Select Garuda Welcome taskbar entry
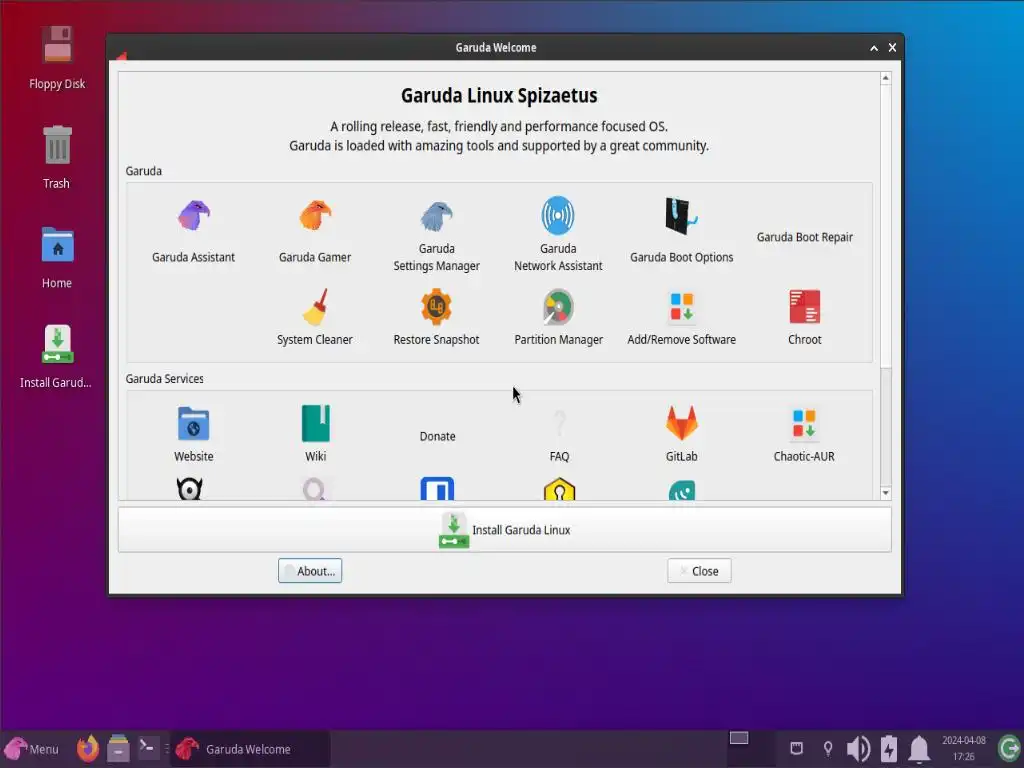The height and width of the screenshot is (768, 1024). pos(251,749)
